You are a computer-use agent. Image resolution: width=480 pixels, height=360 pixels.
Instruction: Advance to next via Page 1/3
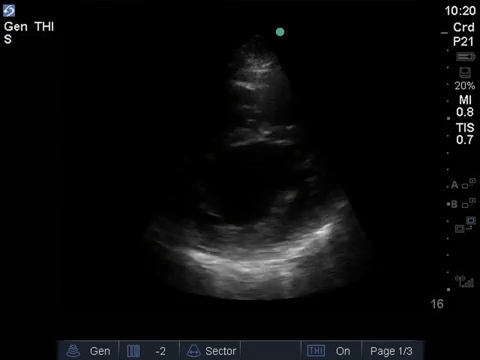(x=392, y=351)
